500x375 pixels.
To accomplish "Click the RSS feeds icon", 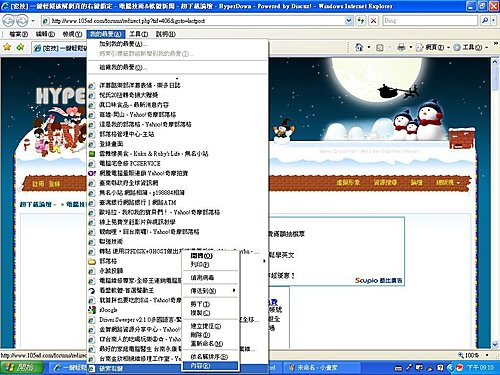I will (x=379, y=48).
